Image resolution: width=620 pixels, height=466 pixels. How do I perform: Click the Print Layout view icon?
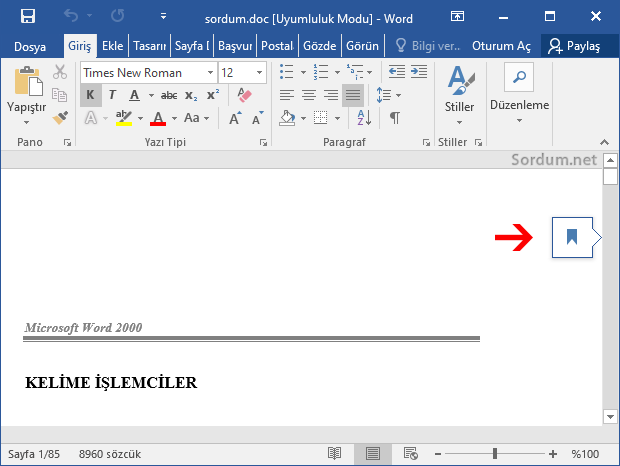pyautogui.click(x=373, y=454)
